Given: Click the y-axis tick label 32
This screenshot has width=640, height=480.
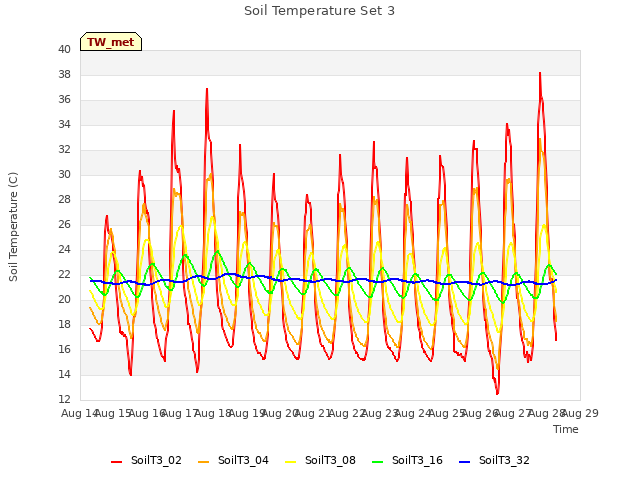Looking at the screenshot, I should coord(64,149).
